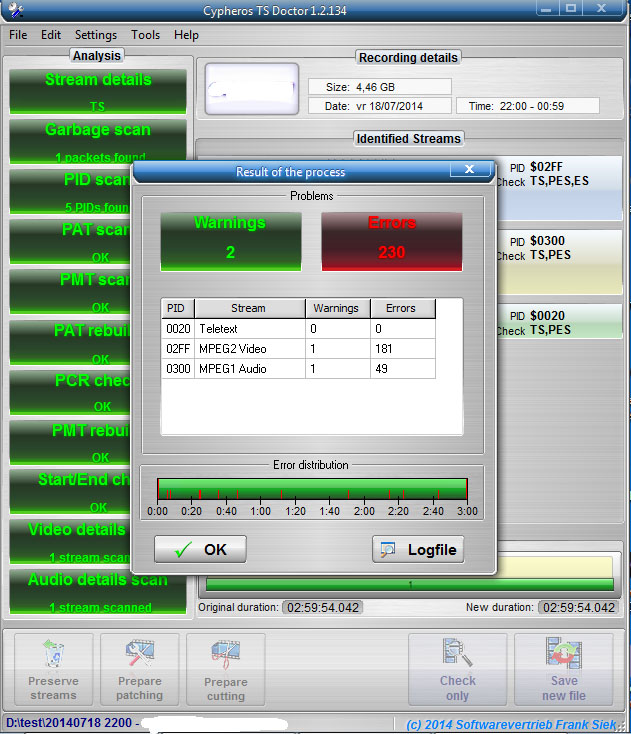The width and height of the screenshot is (631, 734).
Task: Click the 181 errors cell
Action: [403, 349]
